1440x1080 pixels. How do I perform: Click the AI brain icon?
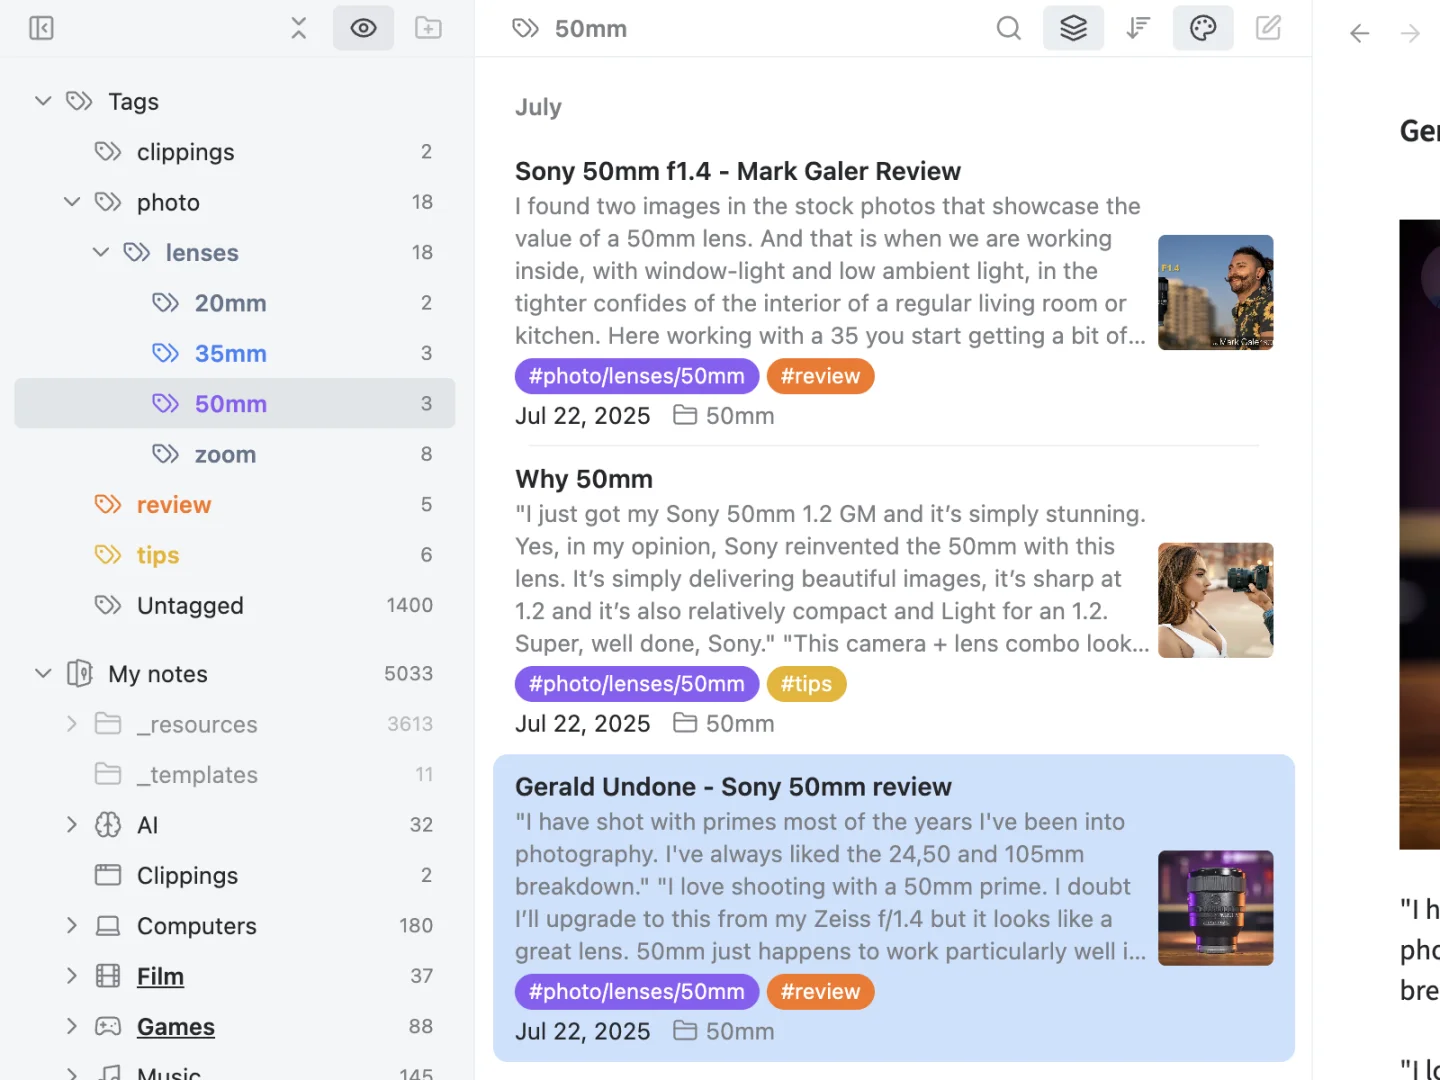(x=108, y=824)
